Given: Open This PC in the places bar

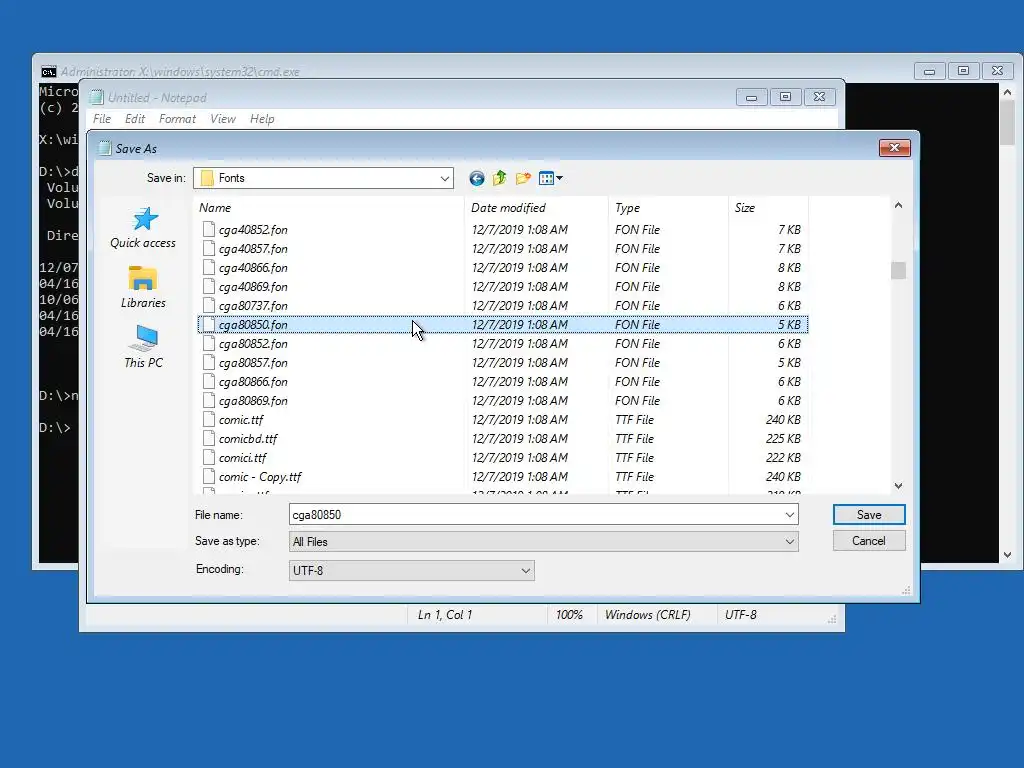Looking at the screenshot, I should click(143, 347).
